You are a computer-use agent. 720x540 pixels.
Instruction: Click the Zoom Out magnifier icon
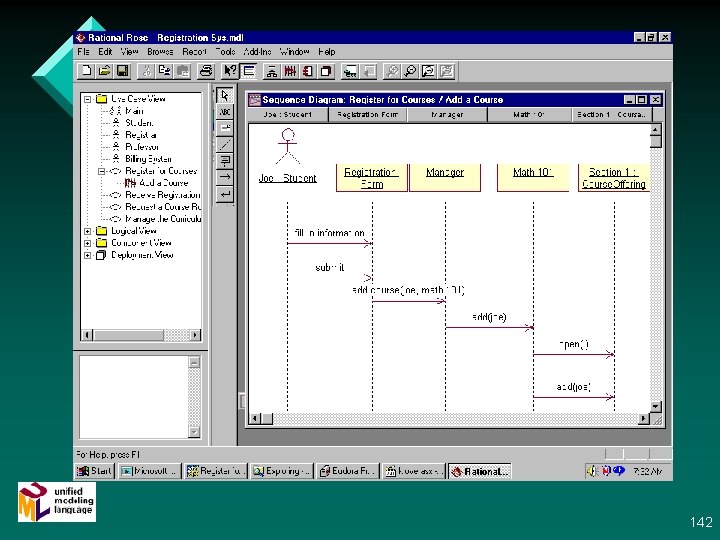pyautogui.click(x=410, y=71)
